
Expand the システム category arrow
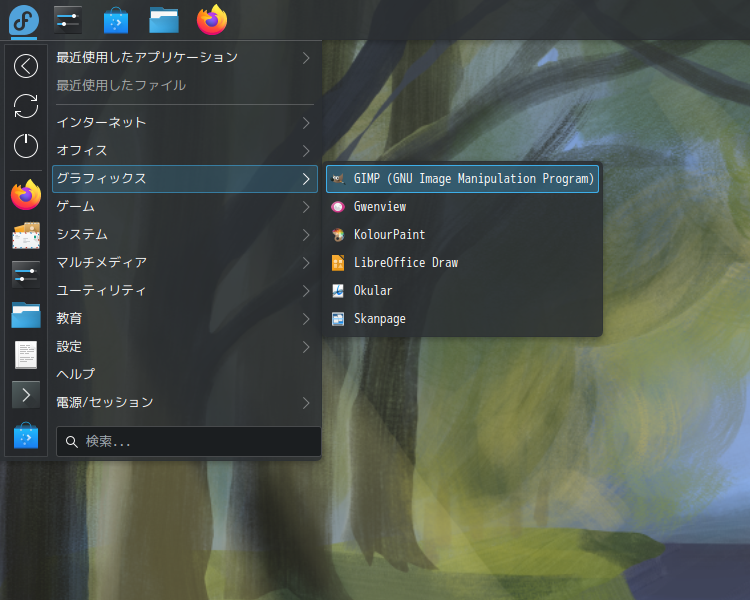(x=306, y=235)
